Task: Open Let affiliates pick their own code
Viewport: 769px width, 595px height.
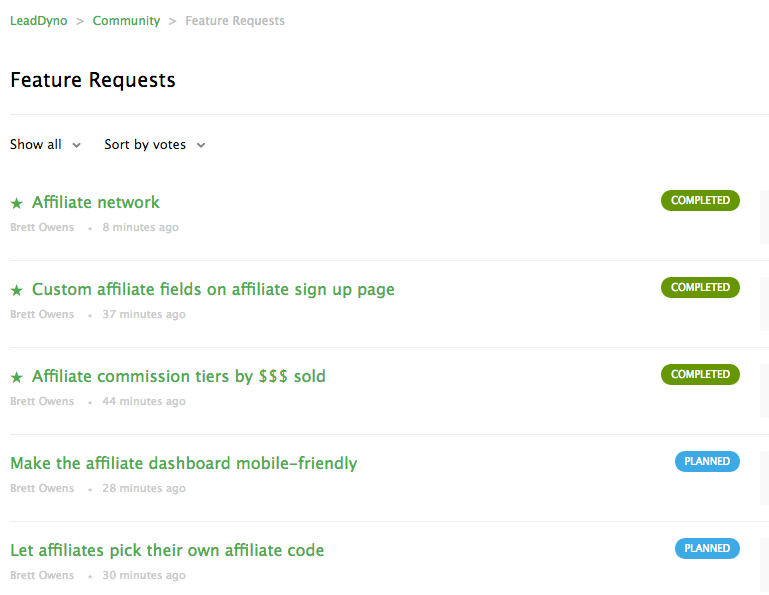Action: [167, 550]
